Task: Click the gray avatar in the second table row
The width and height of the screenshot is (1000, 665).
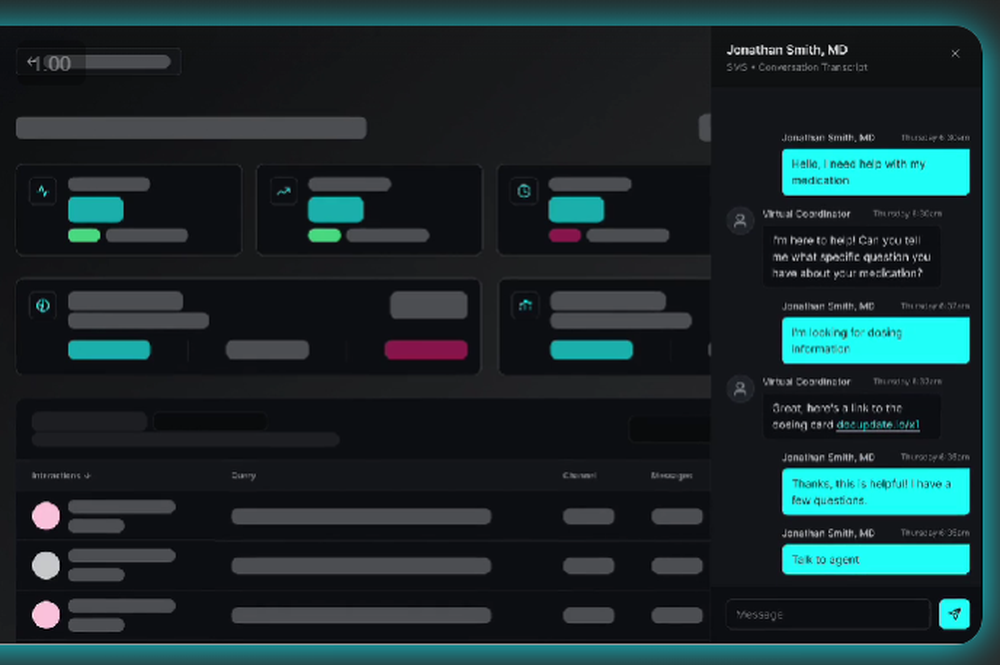Action: (48, 565)
